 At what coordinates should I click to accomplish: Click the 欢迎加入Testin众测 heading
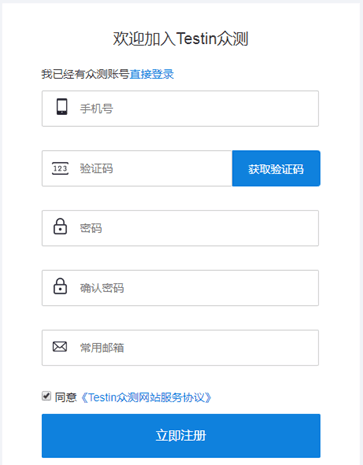point(181,39)
